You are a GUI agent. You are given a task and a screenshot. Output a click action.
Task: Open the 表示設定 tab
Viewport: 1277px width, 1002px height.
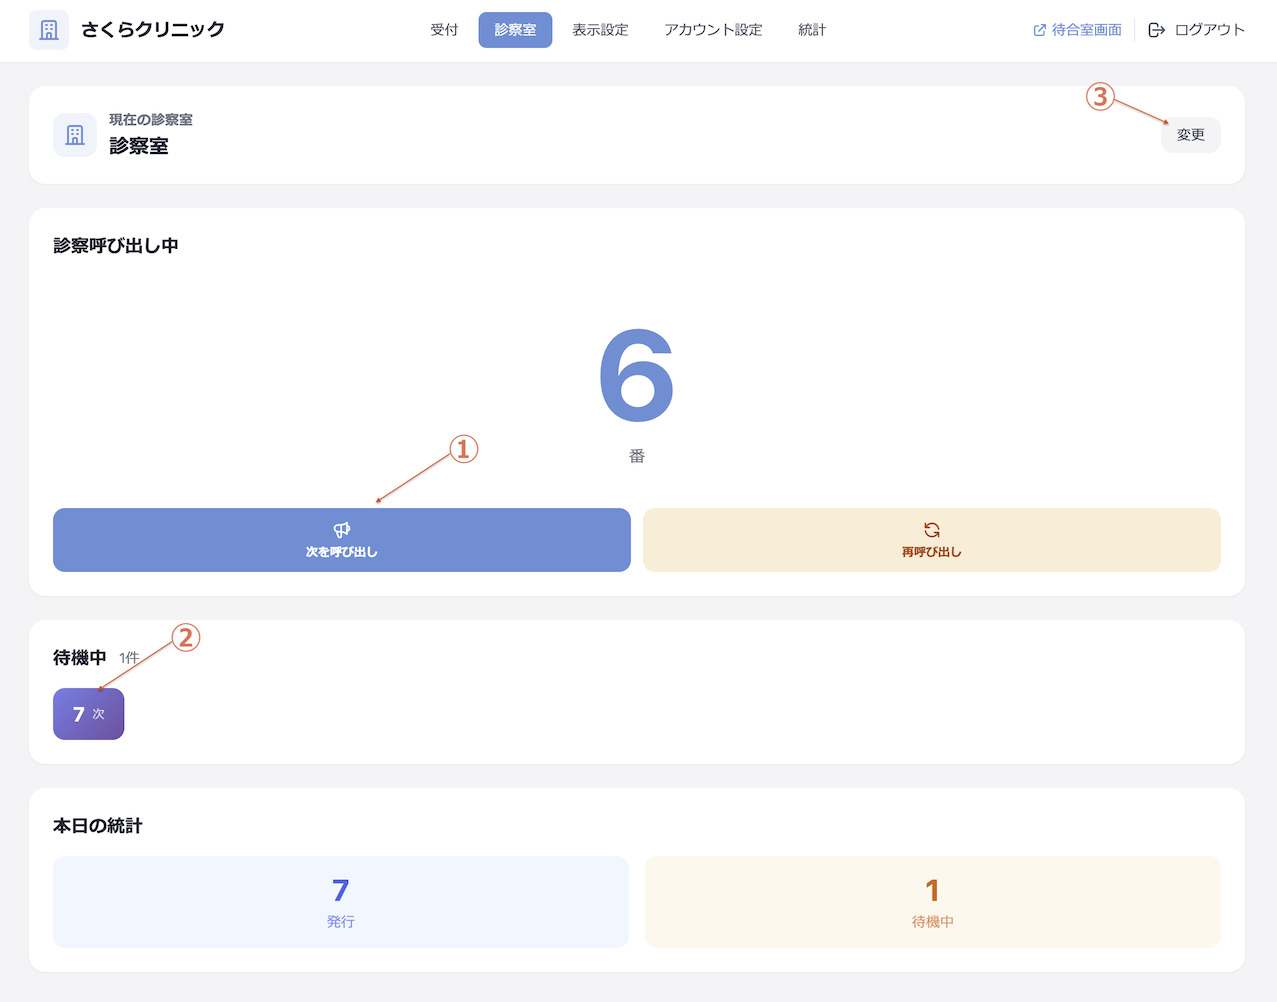pos(601,29)
